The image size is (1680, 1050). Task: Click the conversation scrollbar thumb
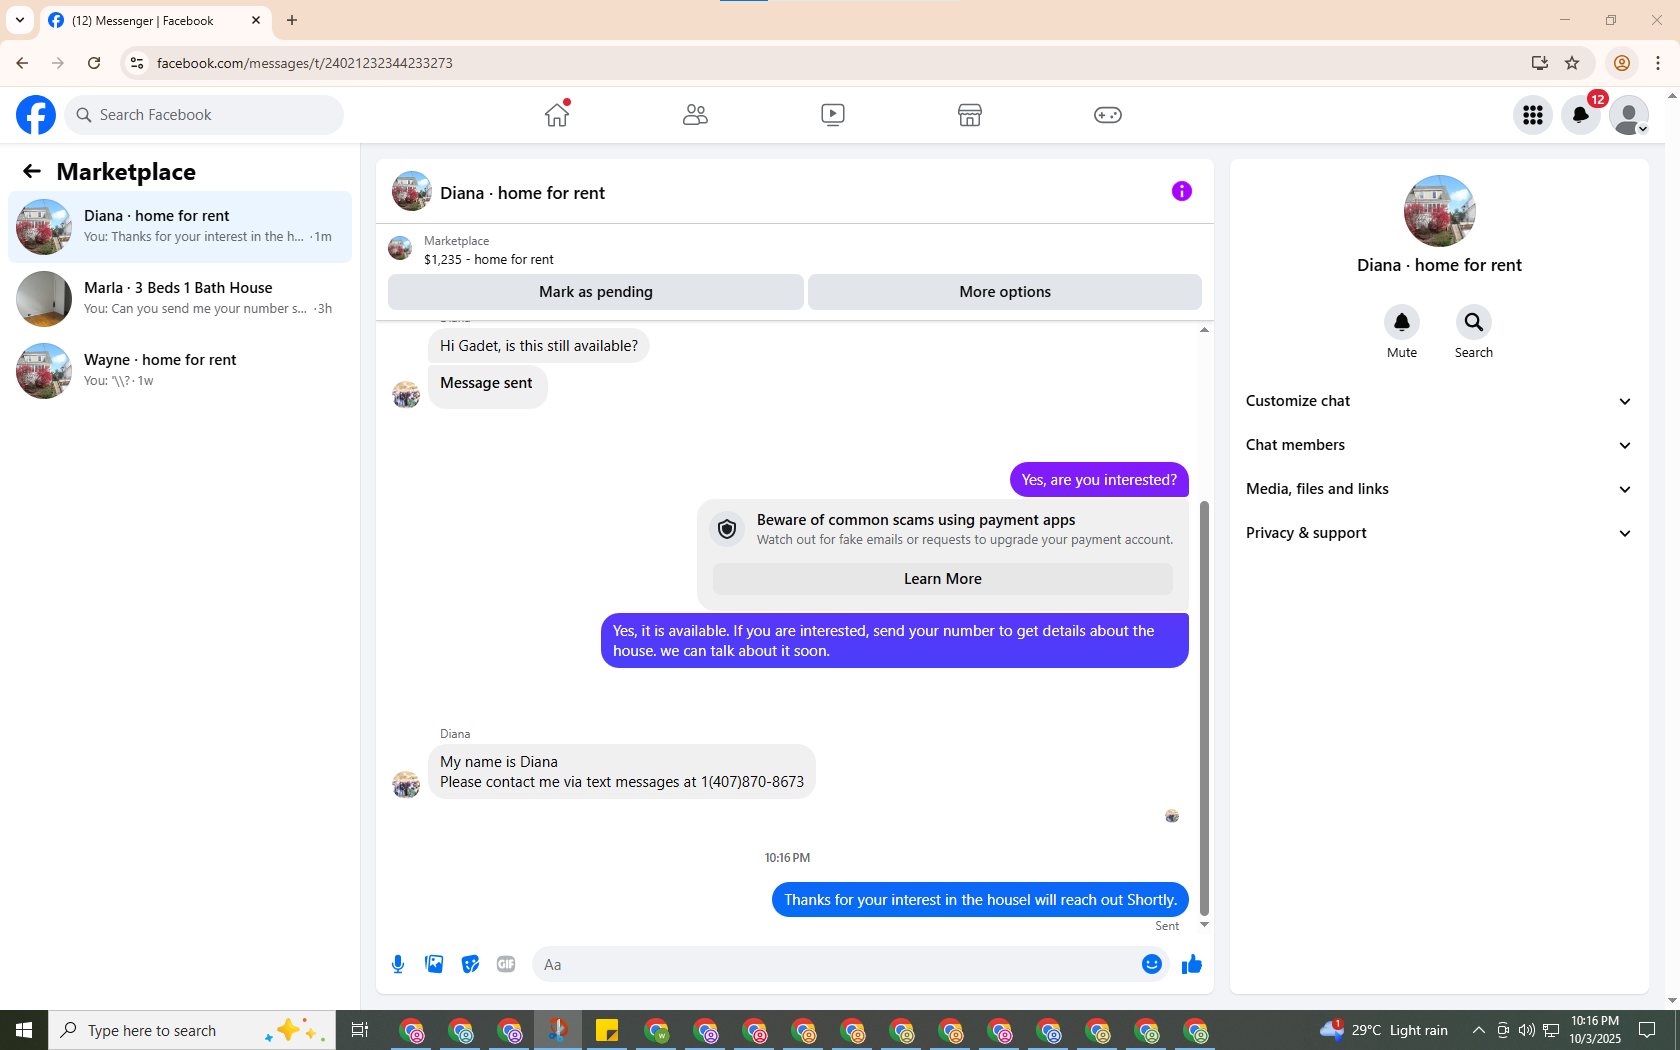click(1204, 708)
